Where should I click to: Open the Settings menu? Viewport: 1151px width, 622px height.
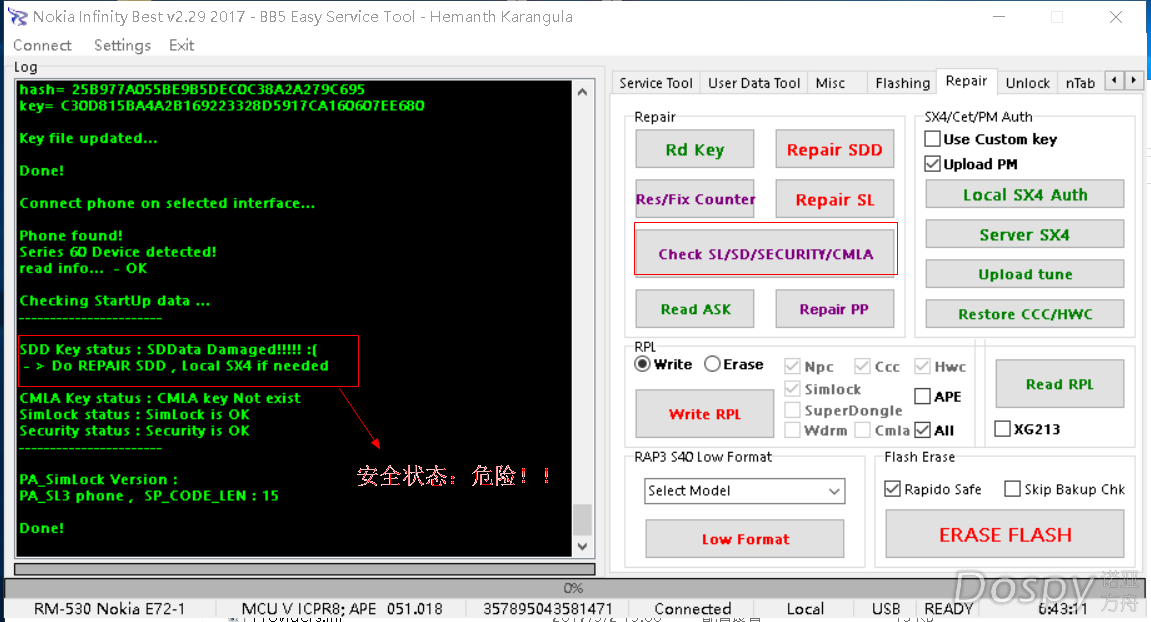(122, 46)
